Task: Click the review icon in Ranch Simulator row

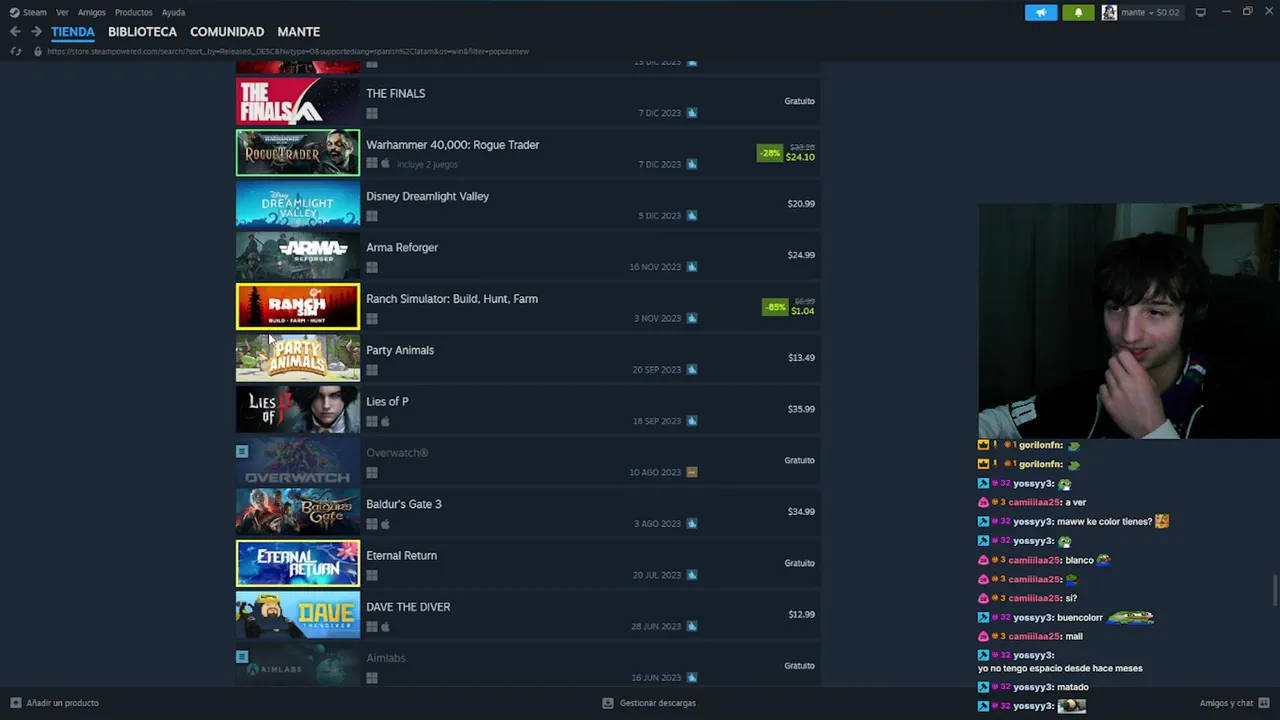Action: click(692, 318)
